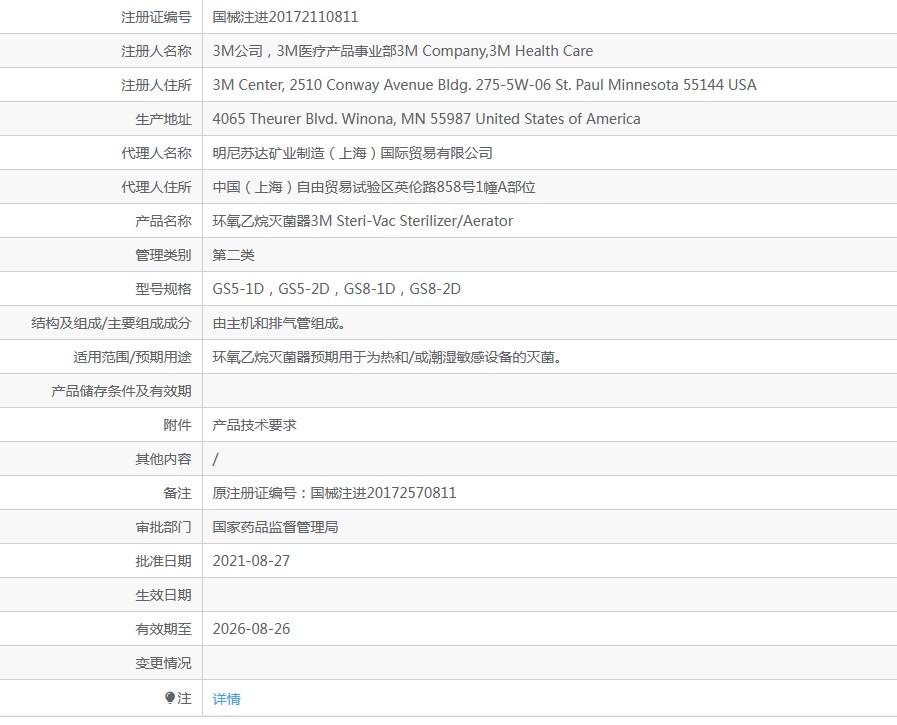Select the attachment value 产品技术要求
Viewport: 897px width, 725px height.
pyautogui.click(x=255, y=425)
